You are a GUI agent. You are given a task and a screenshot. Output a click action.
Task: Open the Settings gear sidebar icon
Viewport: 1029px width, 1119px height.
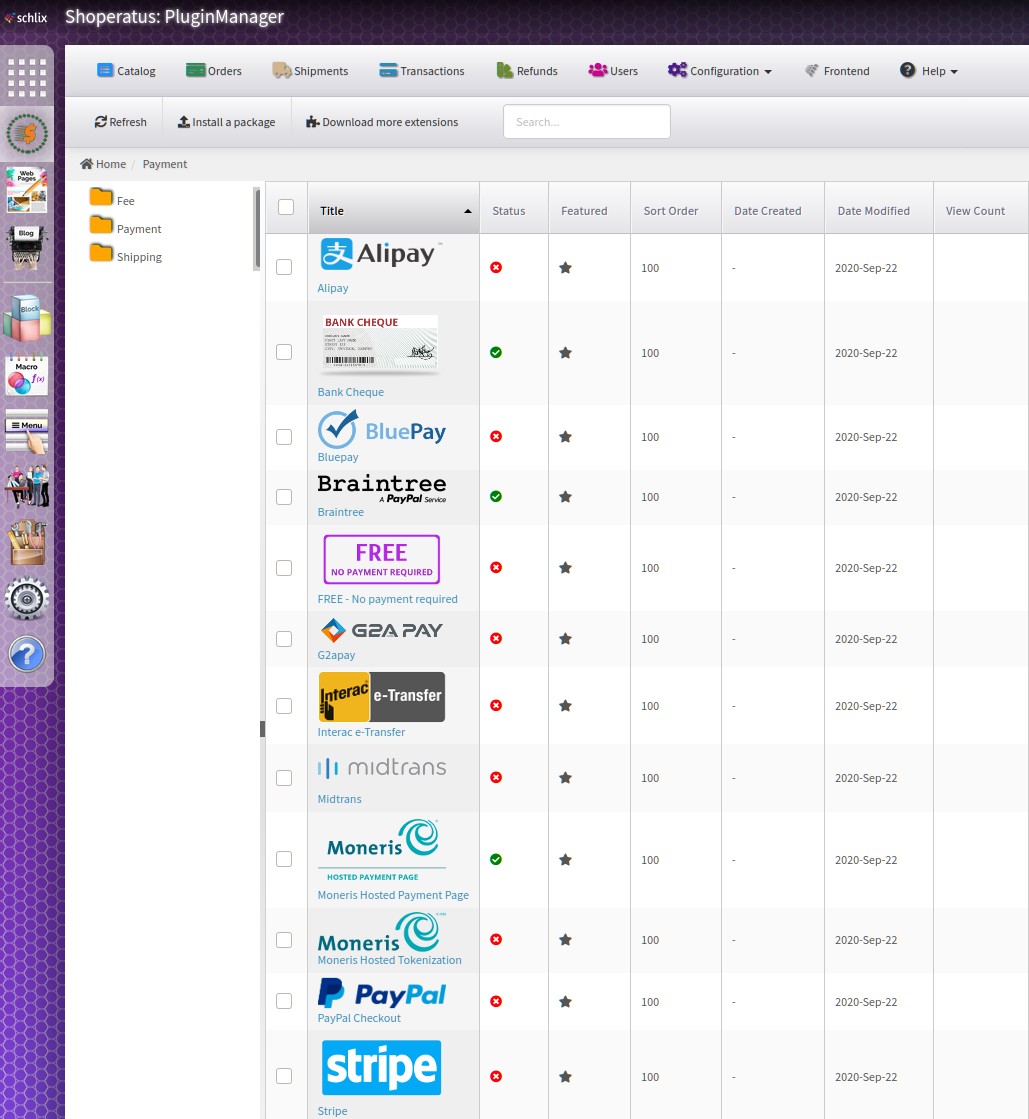(27, 598)
